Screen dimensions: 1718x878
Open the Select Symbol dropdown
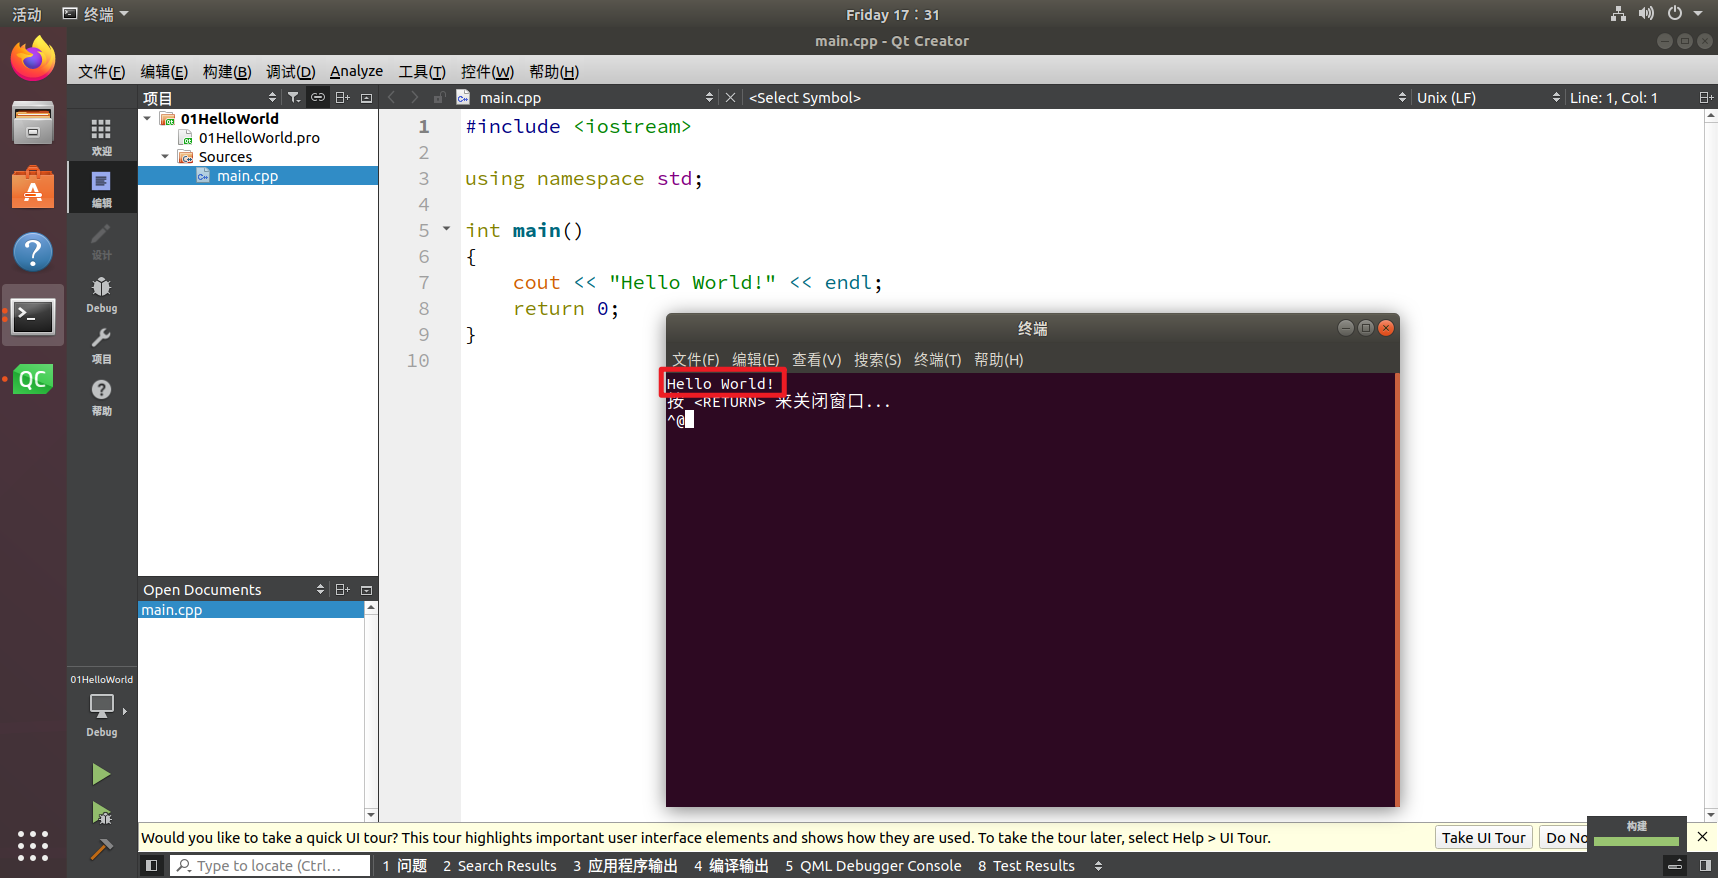[1077, 97]
